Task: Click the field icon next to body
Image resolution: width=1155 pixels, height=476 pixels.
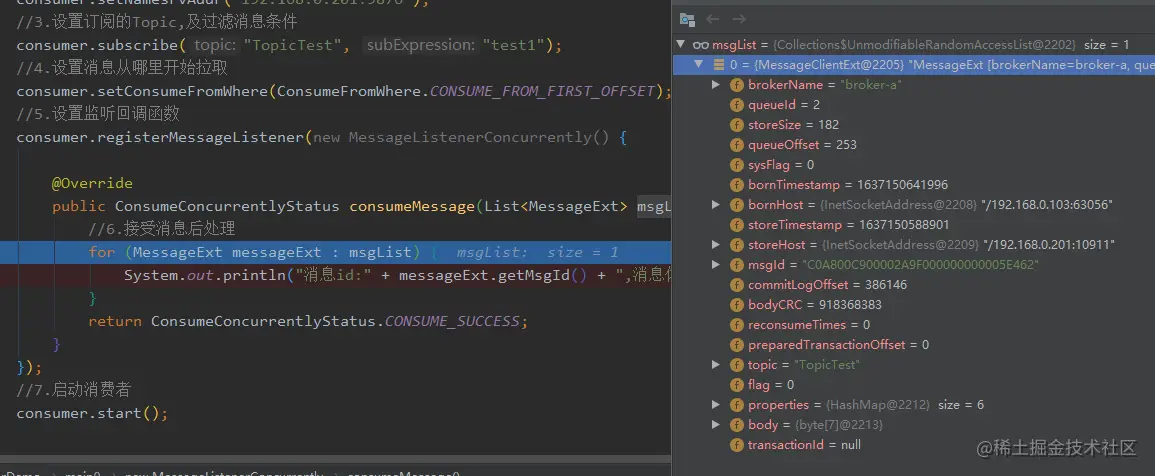Action: coord(736,424)
